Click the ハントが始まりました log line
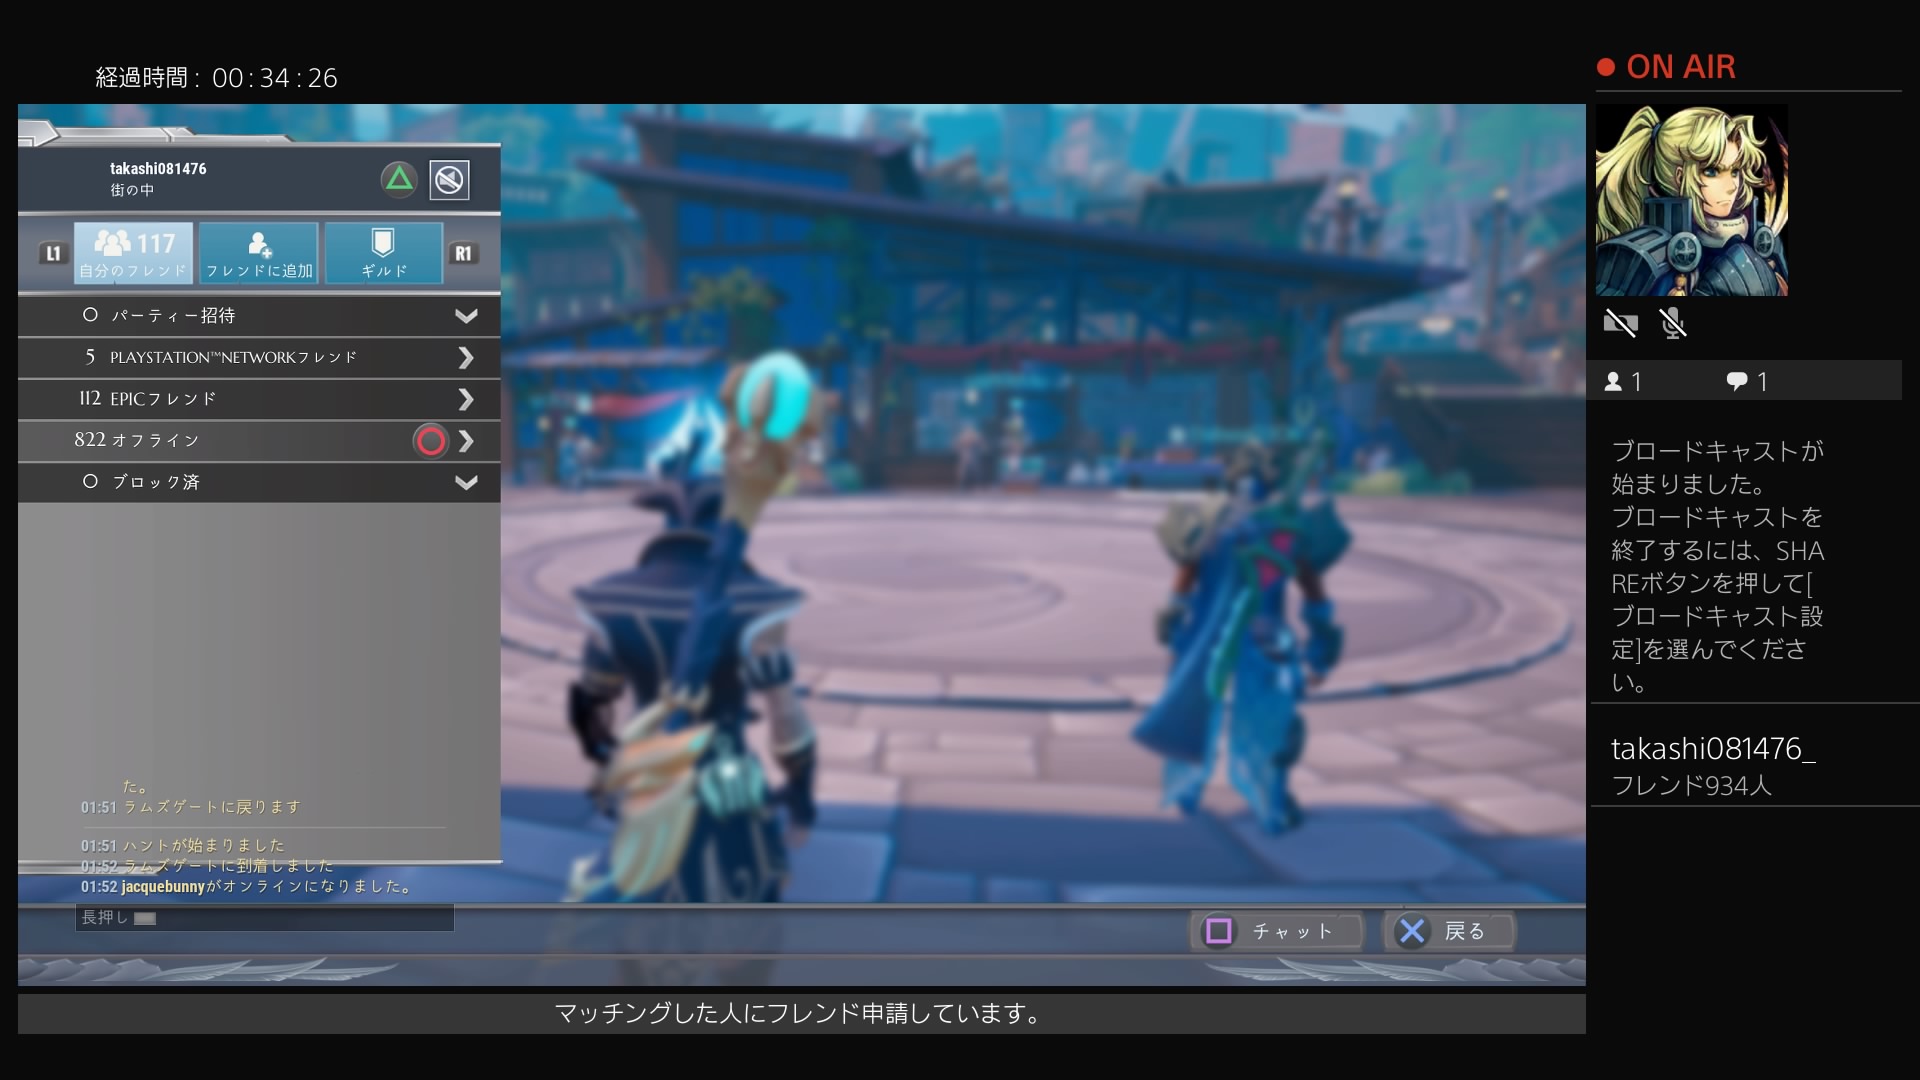Image resolution: width=1920 pixels, height=1080 pixels. (183, 846)
